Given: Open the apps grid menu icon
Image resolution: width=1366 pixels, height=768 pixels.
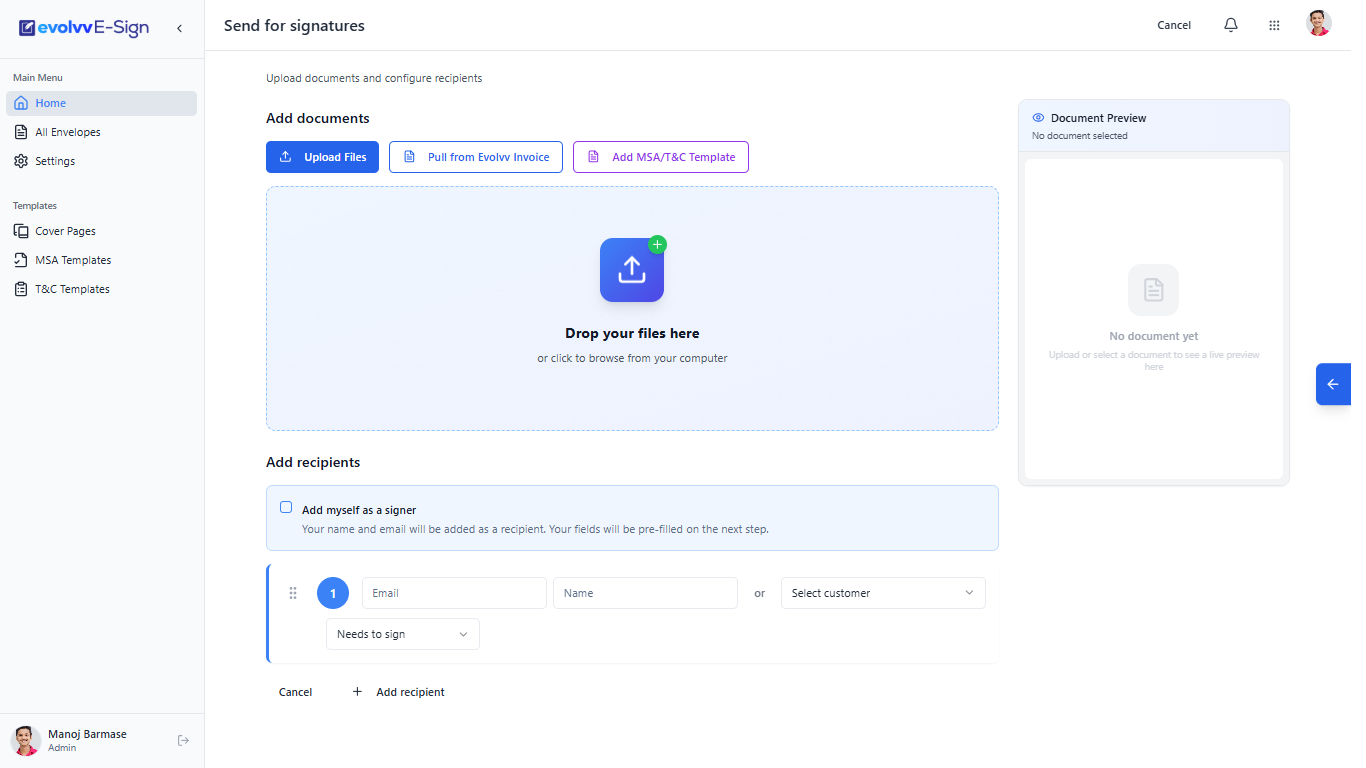Looking at the screenshot, I should tap(1274, 25).
